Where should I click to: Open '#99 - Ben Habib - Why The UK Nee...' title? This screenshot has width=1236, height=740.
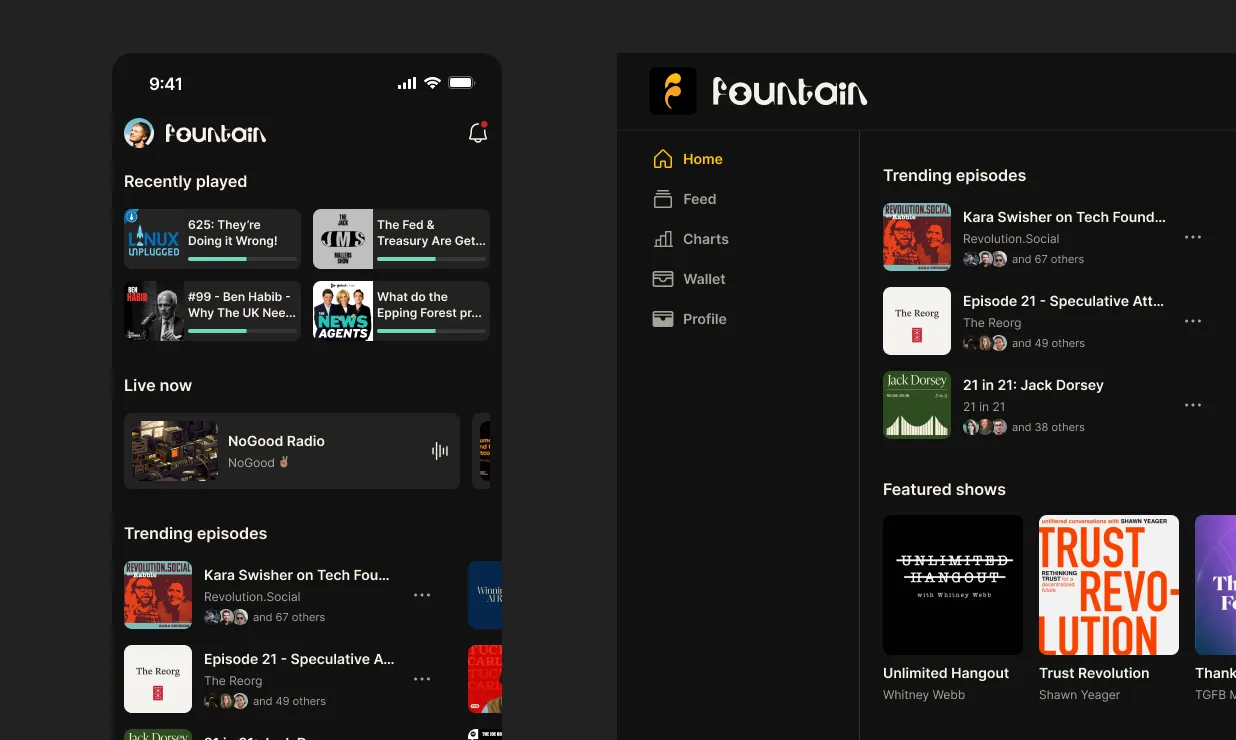coord(242,305)
